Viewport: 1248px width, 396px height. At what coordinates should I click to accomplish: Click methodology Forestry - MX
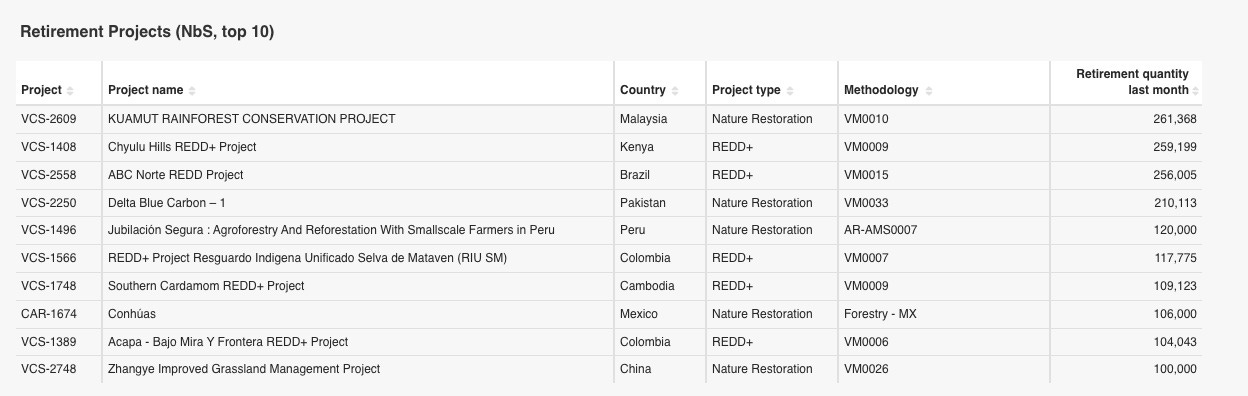point(880,314)
